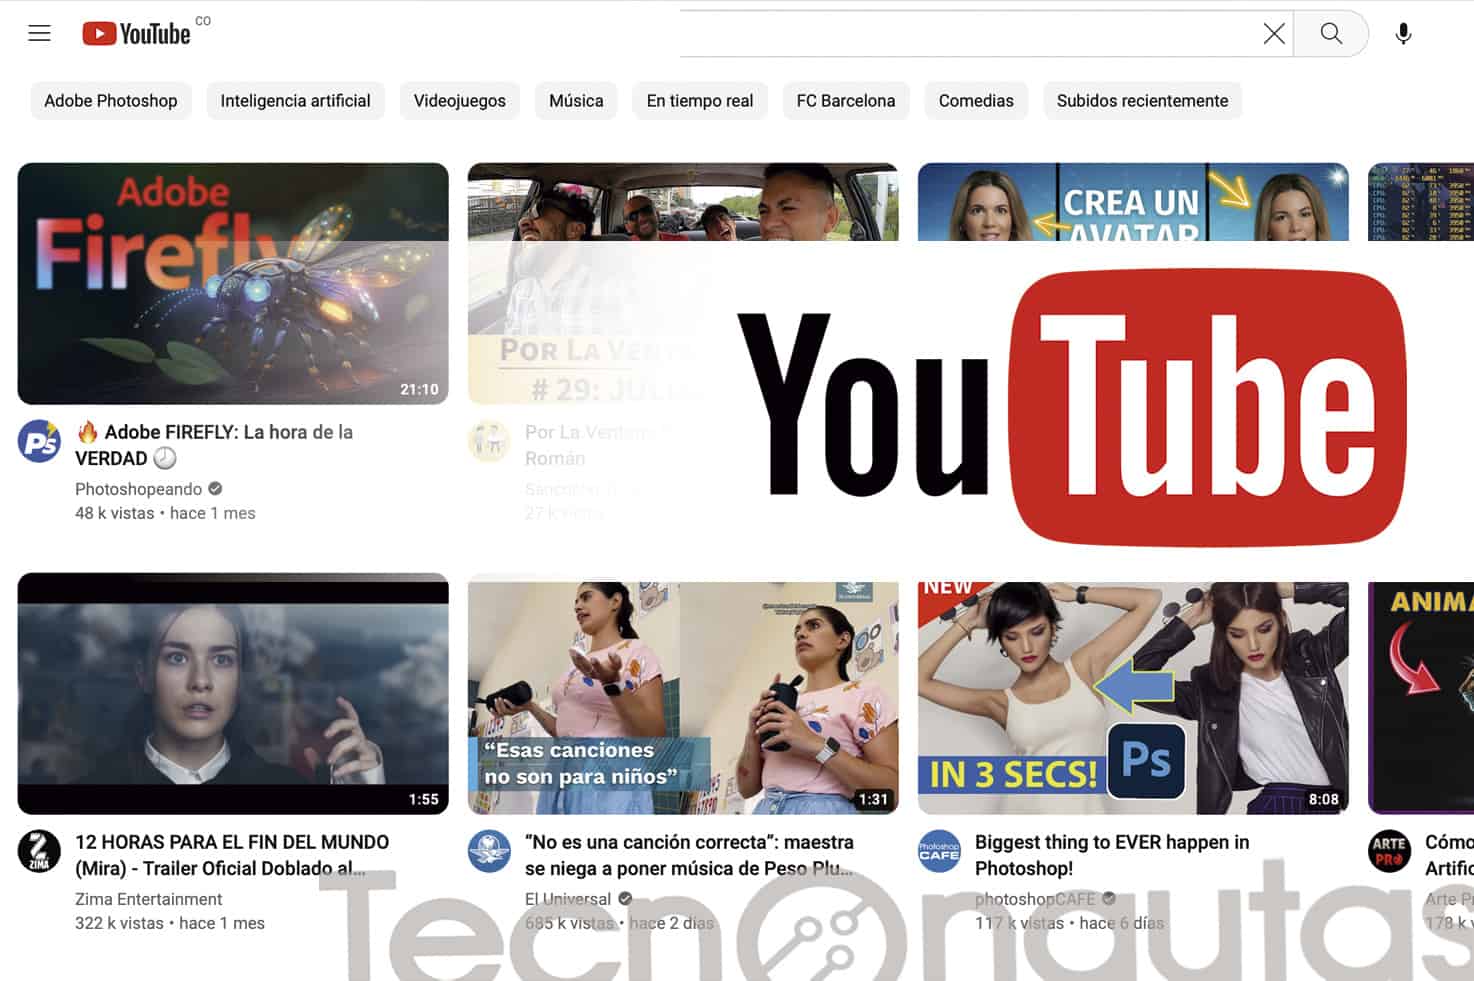Start voice search with microphone icon

[x=1403, y=33]
